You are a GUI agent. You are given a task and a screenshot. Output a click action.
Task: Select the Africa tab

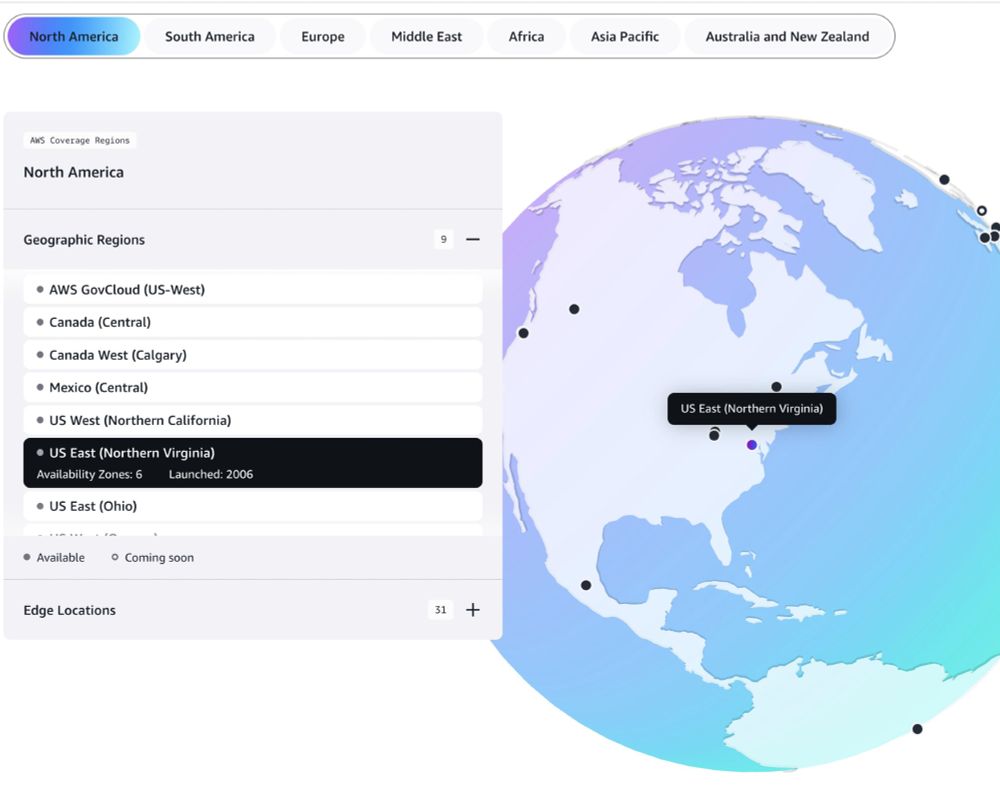526,36
